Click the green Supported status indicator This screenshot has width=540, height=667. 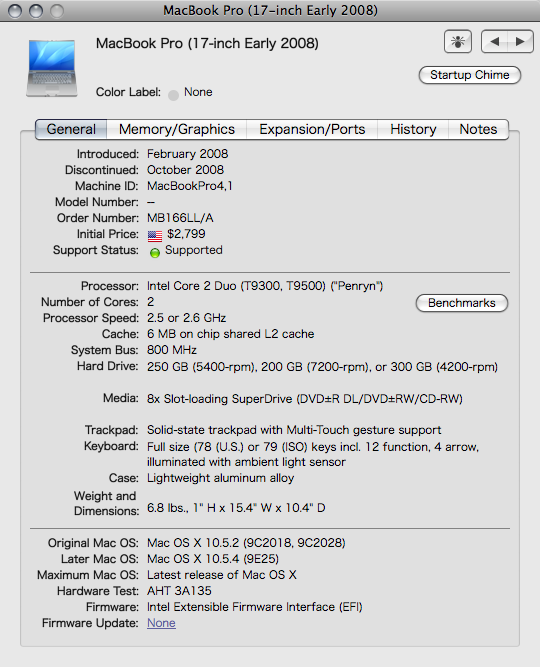pyautogui.click(x=155, y=253)
